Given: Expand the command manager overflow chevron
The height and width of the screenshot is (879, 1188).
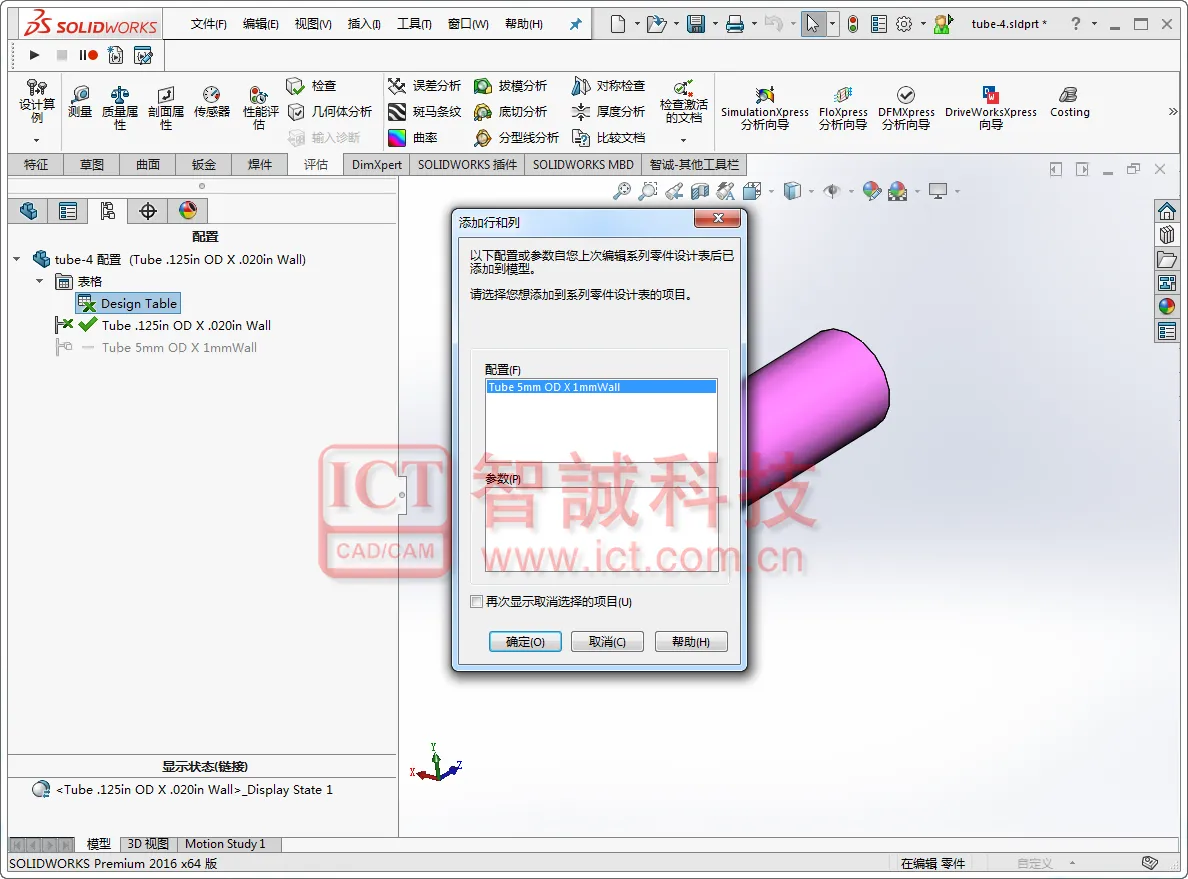Looking at the screenshot, I should [x=1173, y=111].
